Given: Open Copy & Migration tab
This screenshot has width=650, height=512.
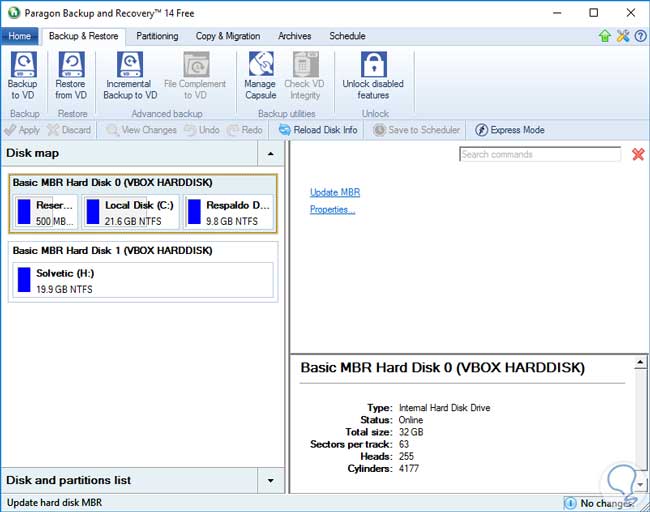Looking at the screenshot, I should (x=228, y=36).
